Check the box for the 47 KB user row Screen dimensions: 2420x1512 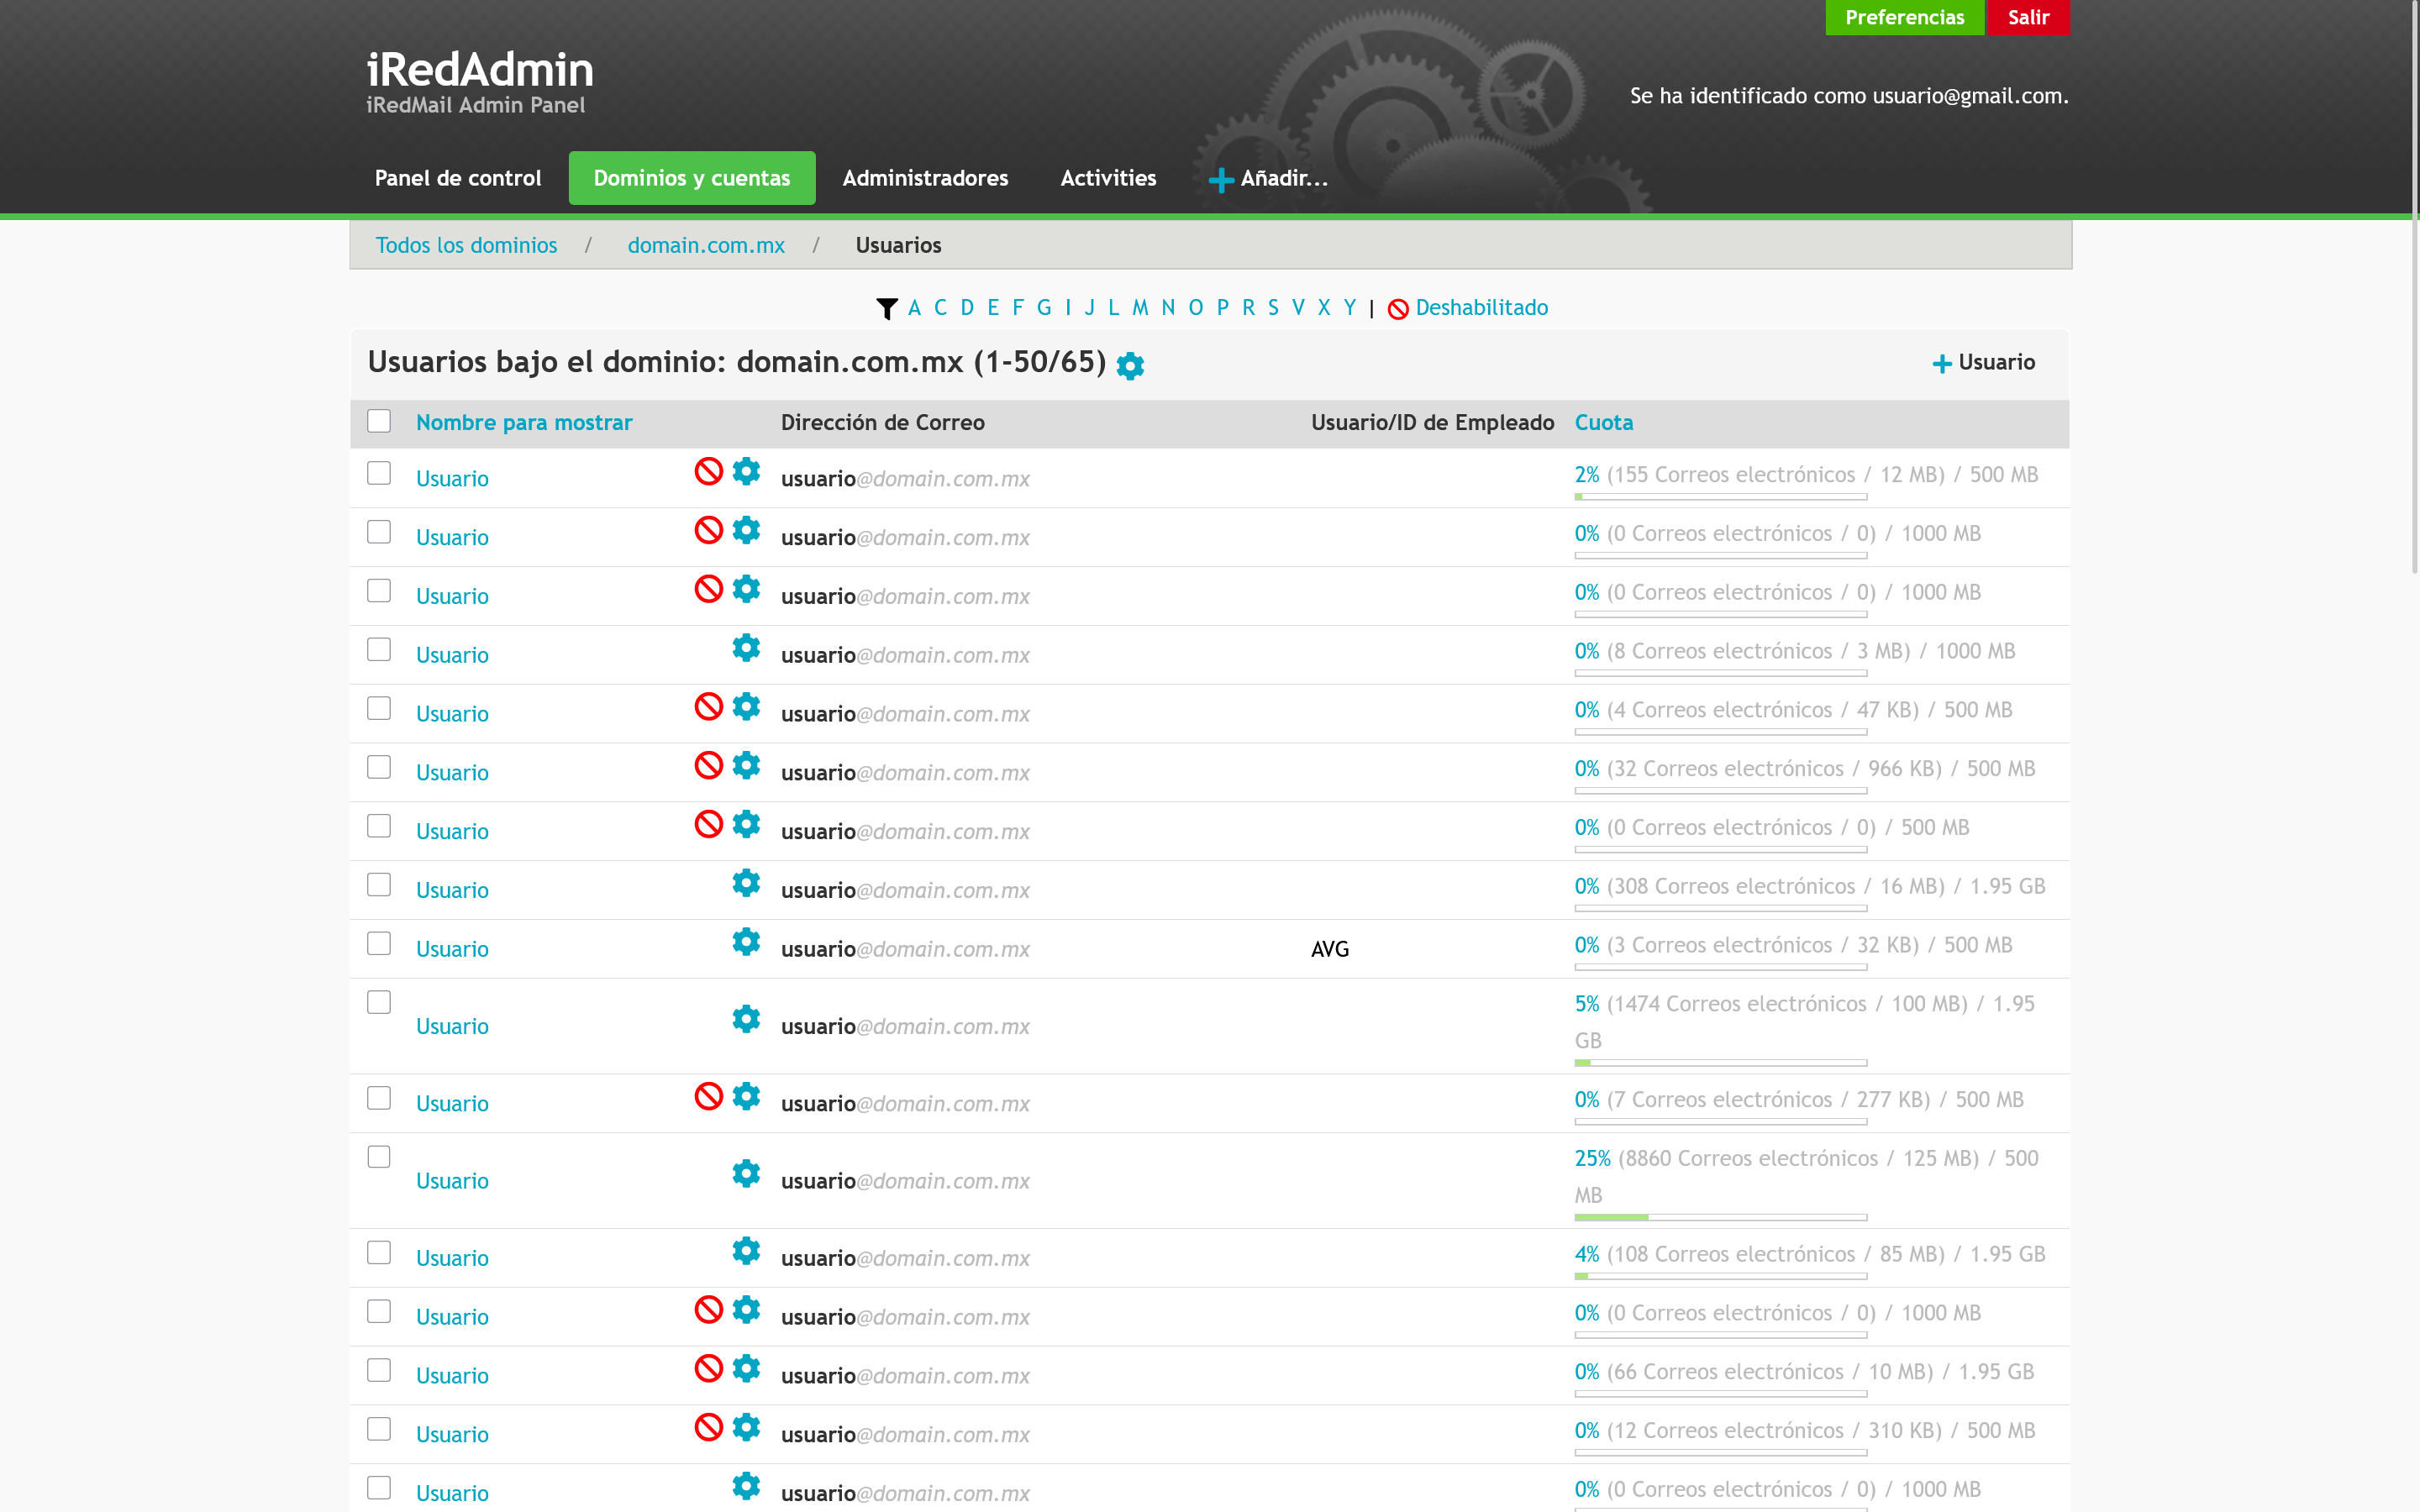point(379,709)
